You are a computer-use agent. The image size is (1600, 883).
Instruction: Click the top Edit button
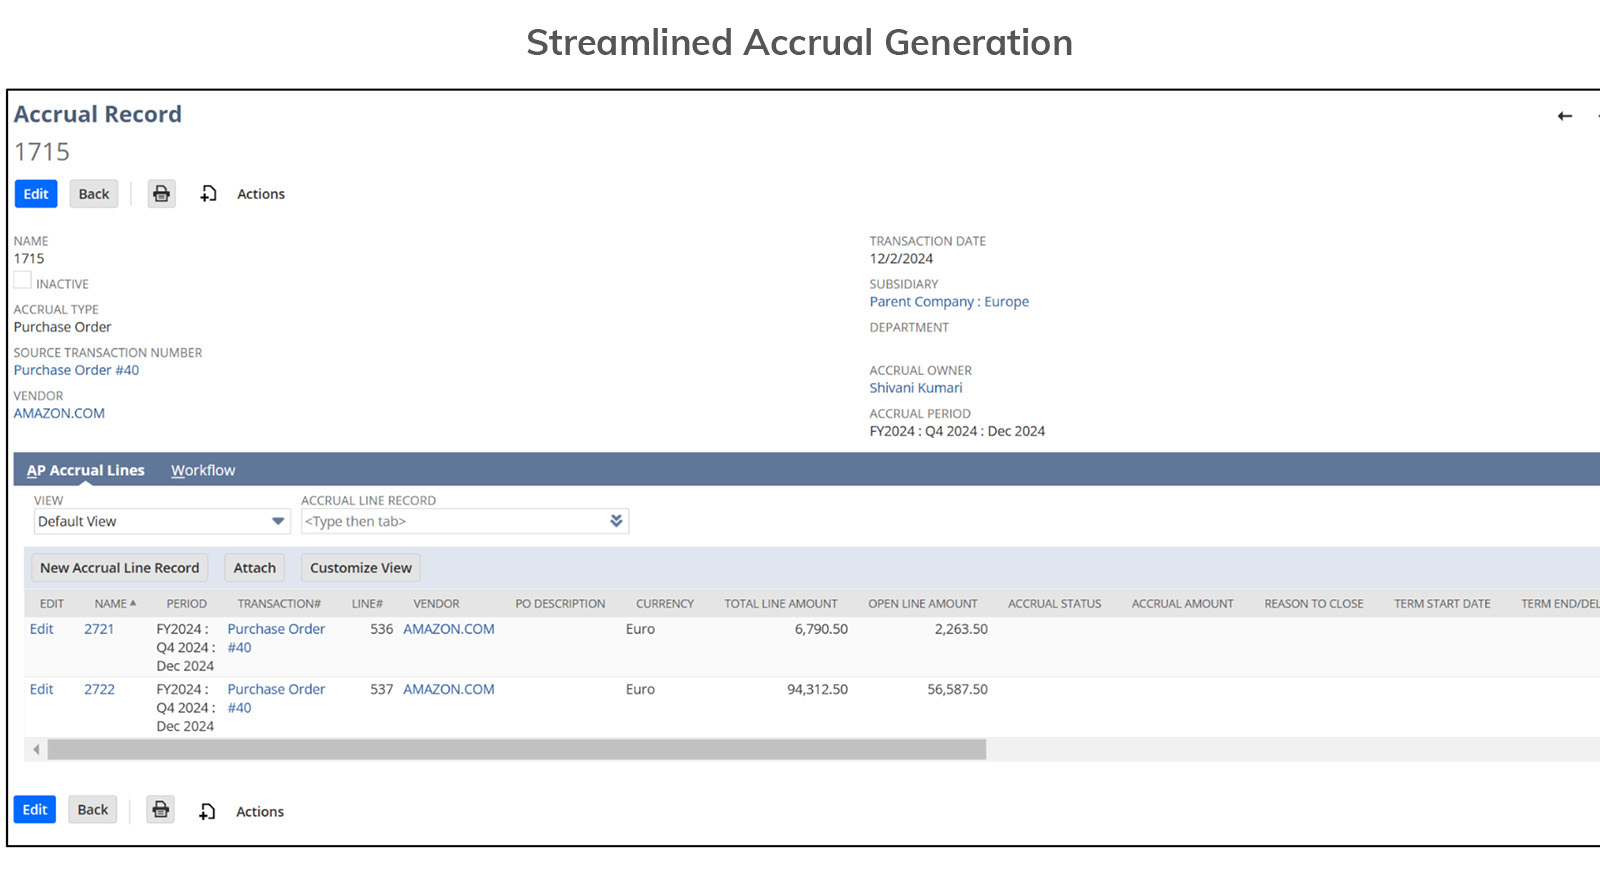(x=36, y=194)
